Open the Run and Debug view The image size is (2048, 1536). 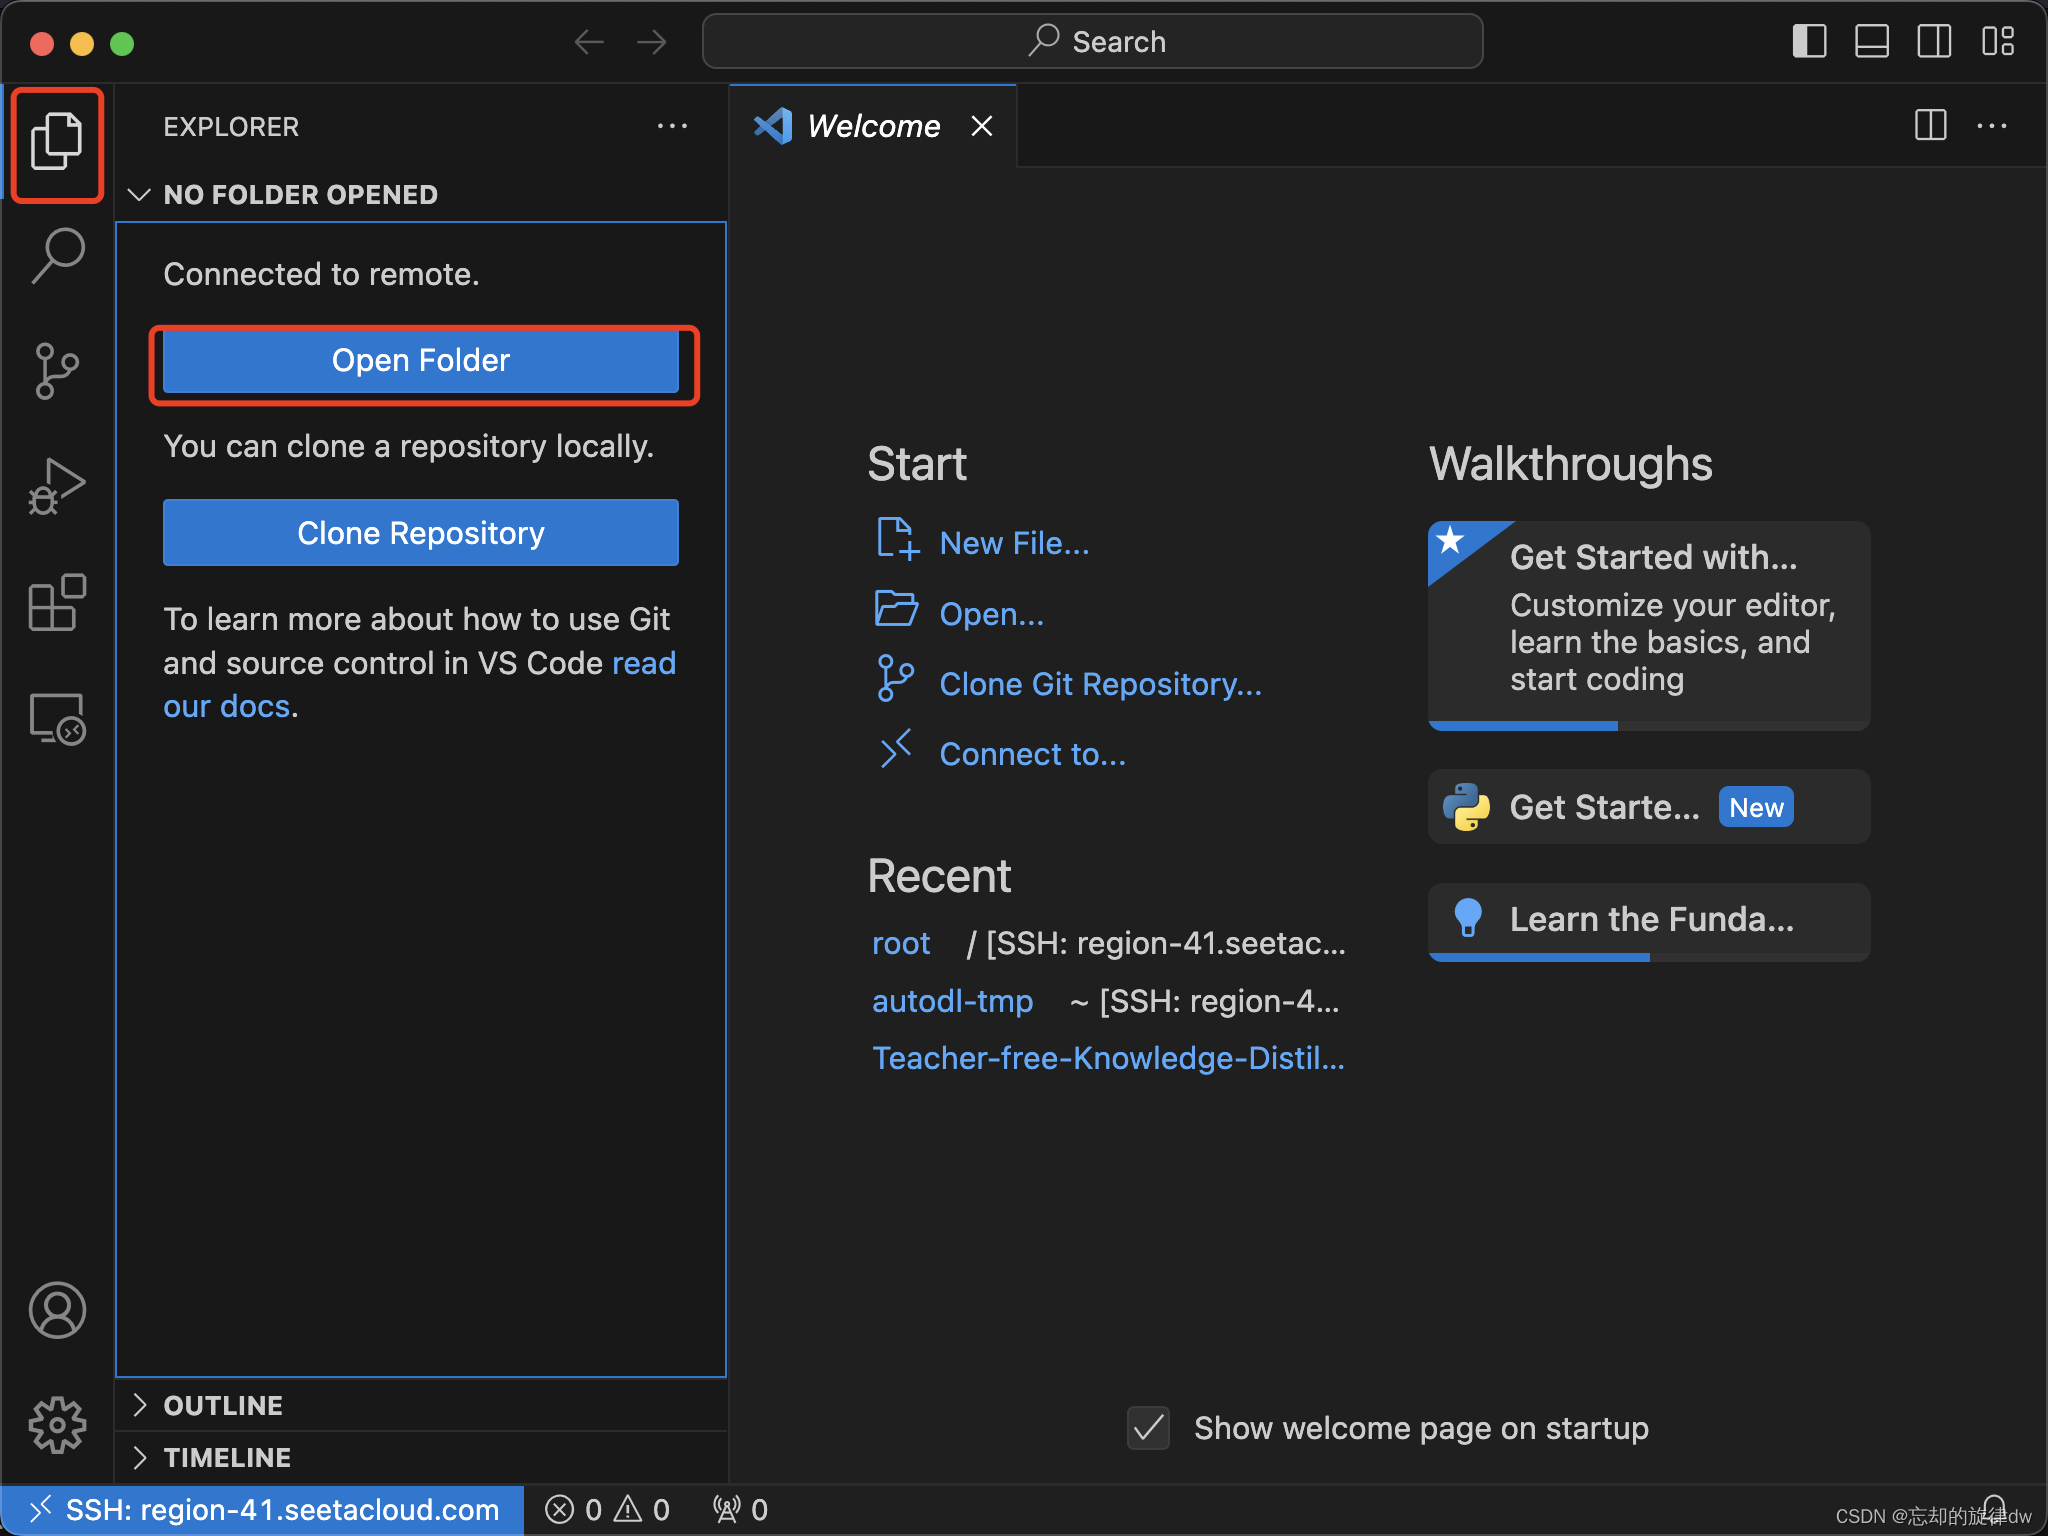(x=57, y=487)
